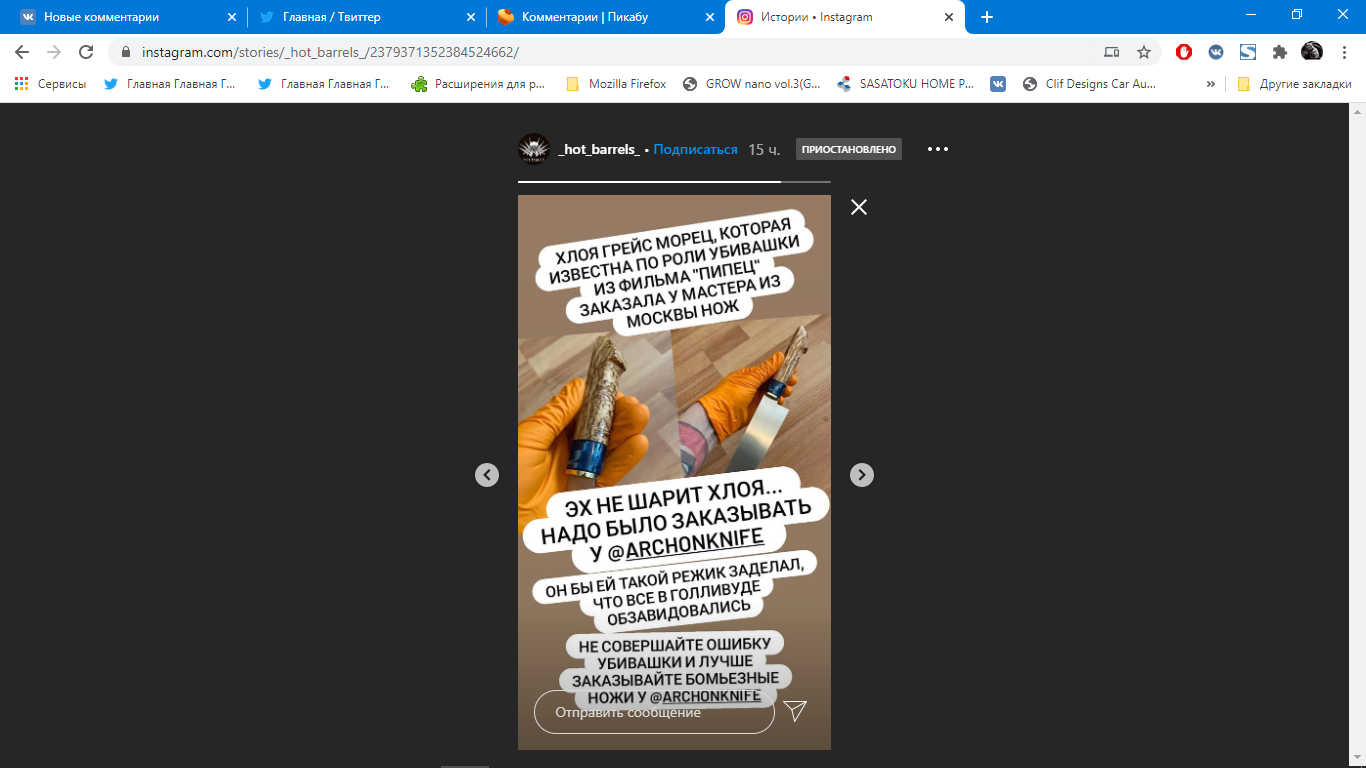Go back to the previous story

(487, 475)
